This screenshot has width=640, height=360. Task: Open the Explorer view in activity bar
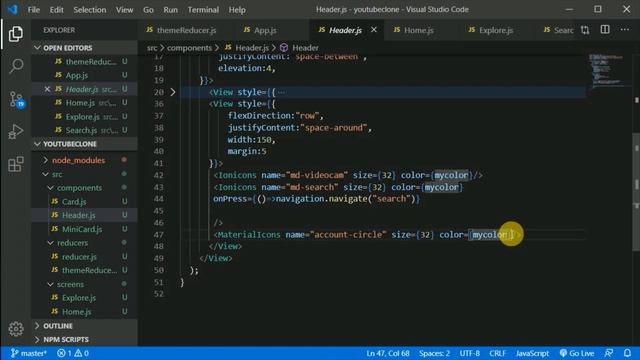(x=16, y=33)
